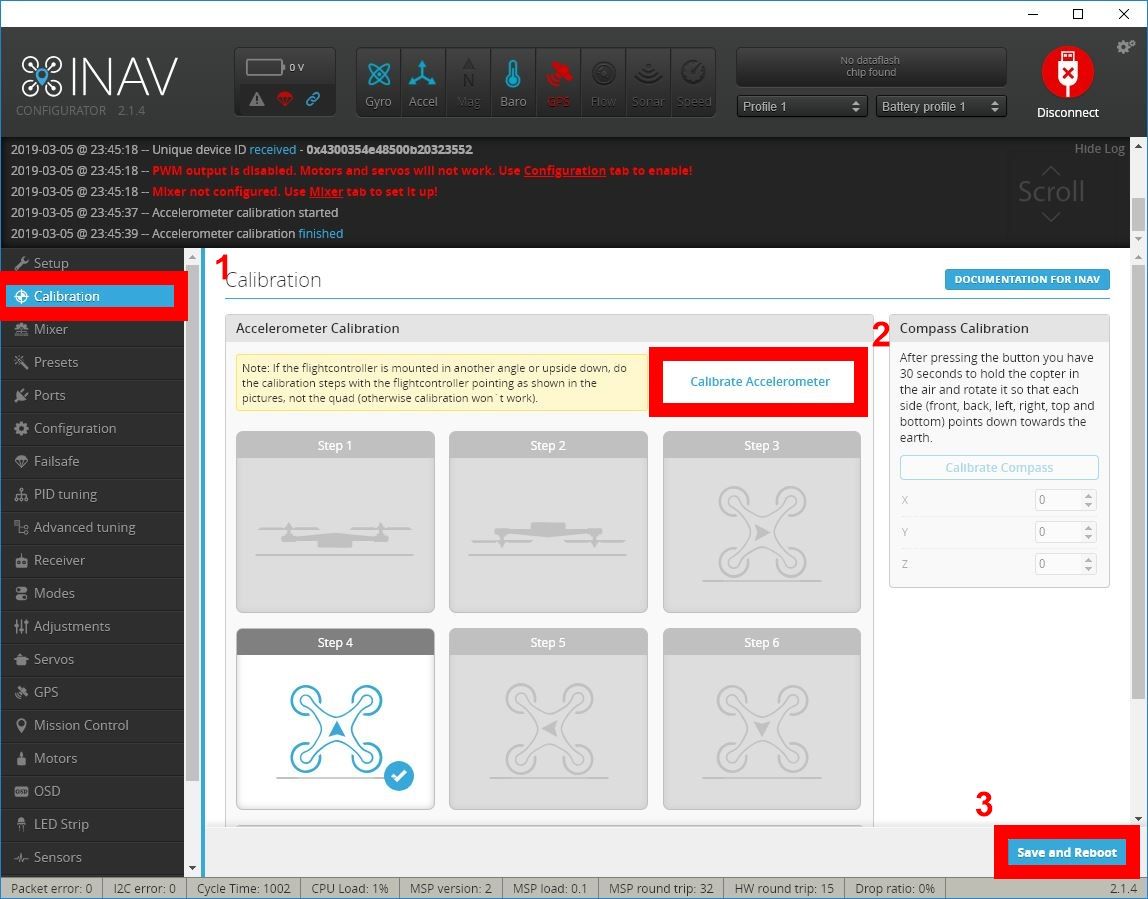Open the Ports tab
Screen dimensions: 1148x899
92,395
